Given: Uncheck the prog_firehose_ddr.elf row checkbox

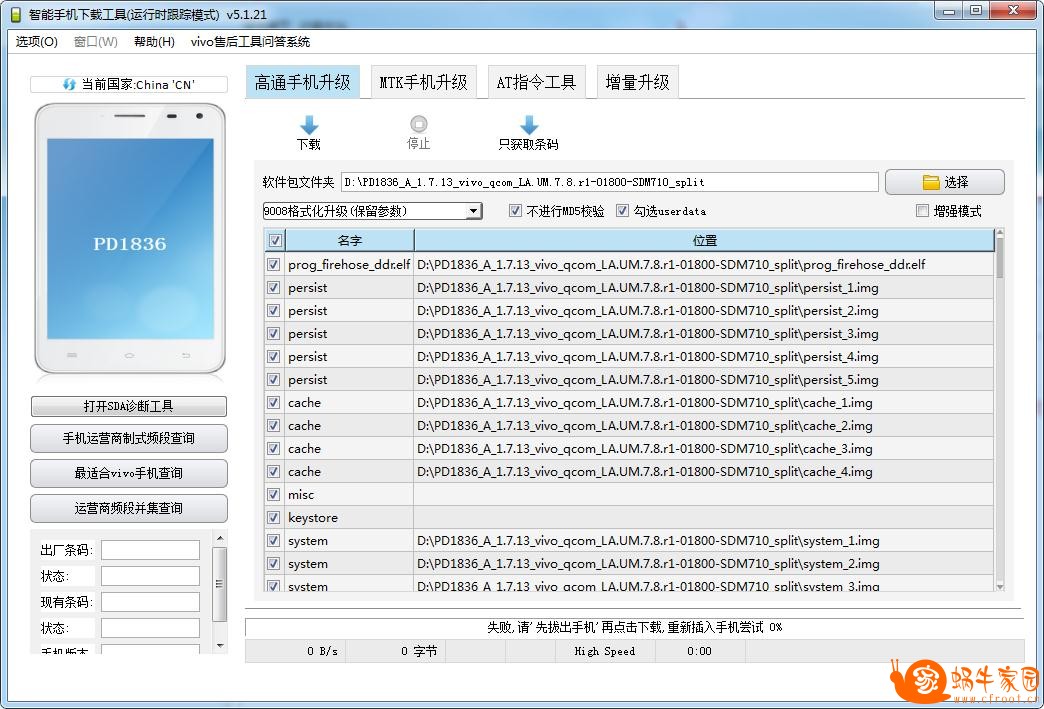Looking at the screenshot, I should 273,264.
